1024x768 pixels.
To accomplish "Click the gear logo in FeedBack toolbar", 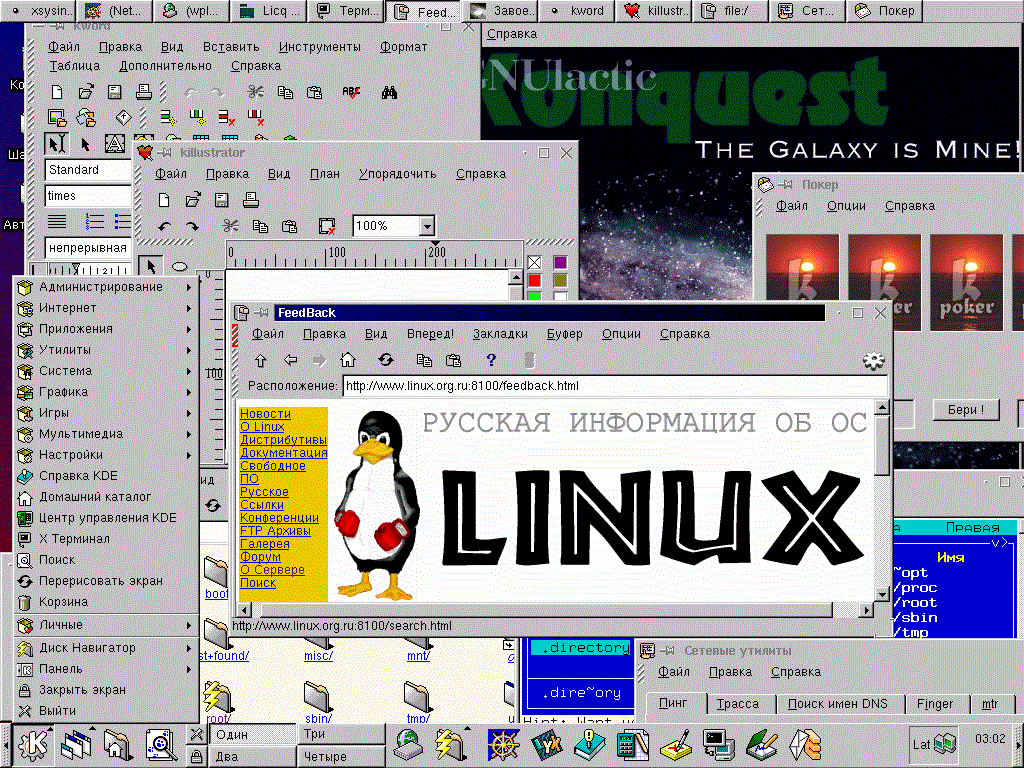I will [x=873, y=360].
